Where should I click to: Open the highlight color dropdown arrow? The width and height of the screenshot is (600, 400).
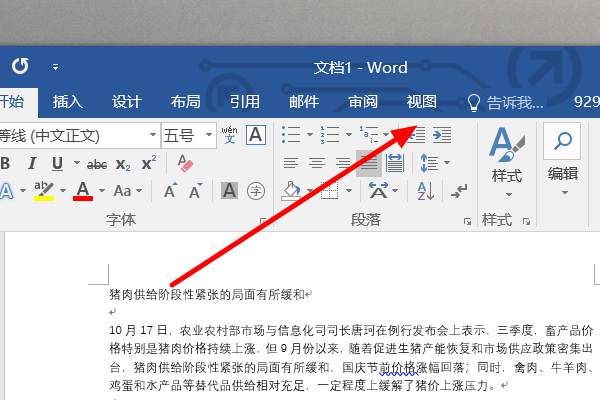[x=63, y=191]
